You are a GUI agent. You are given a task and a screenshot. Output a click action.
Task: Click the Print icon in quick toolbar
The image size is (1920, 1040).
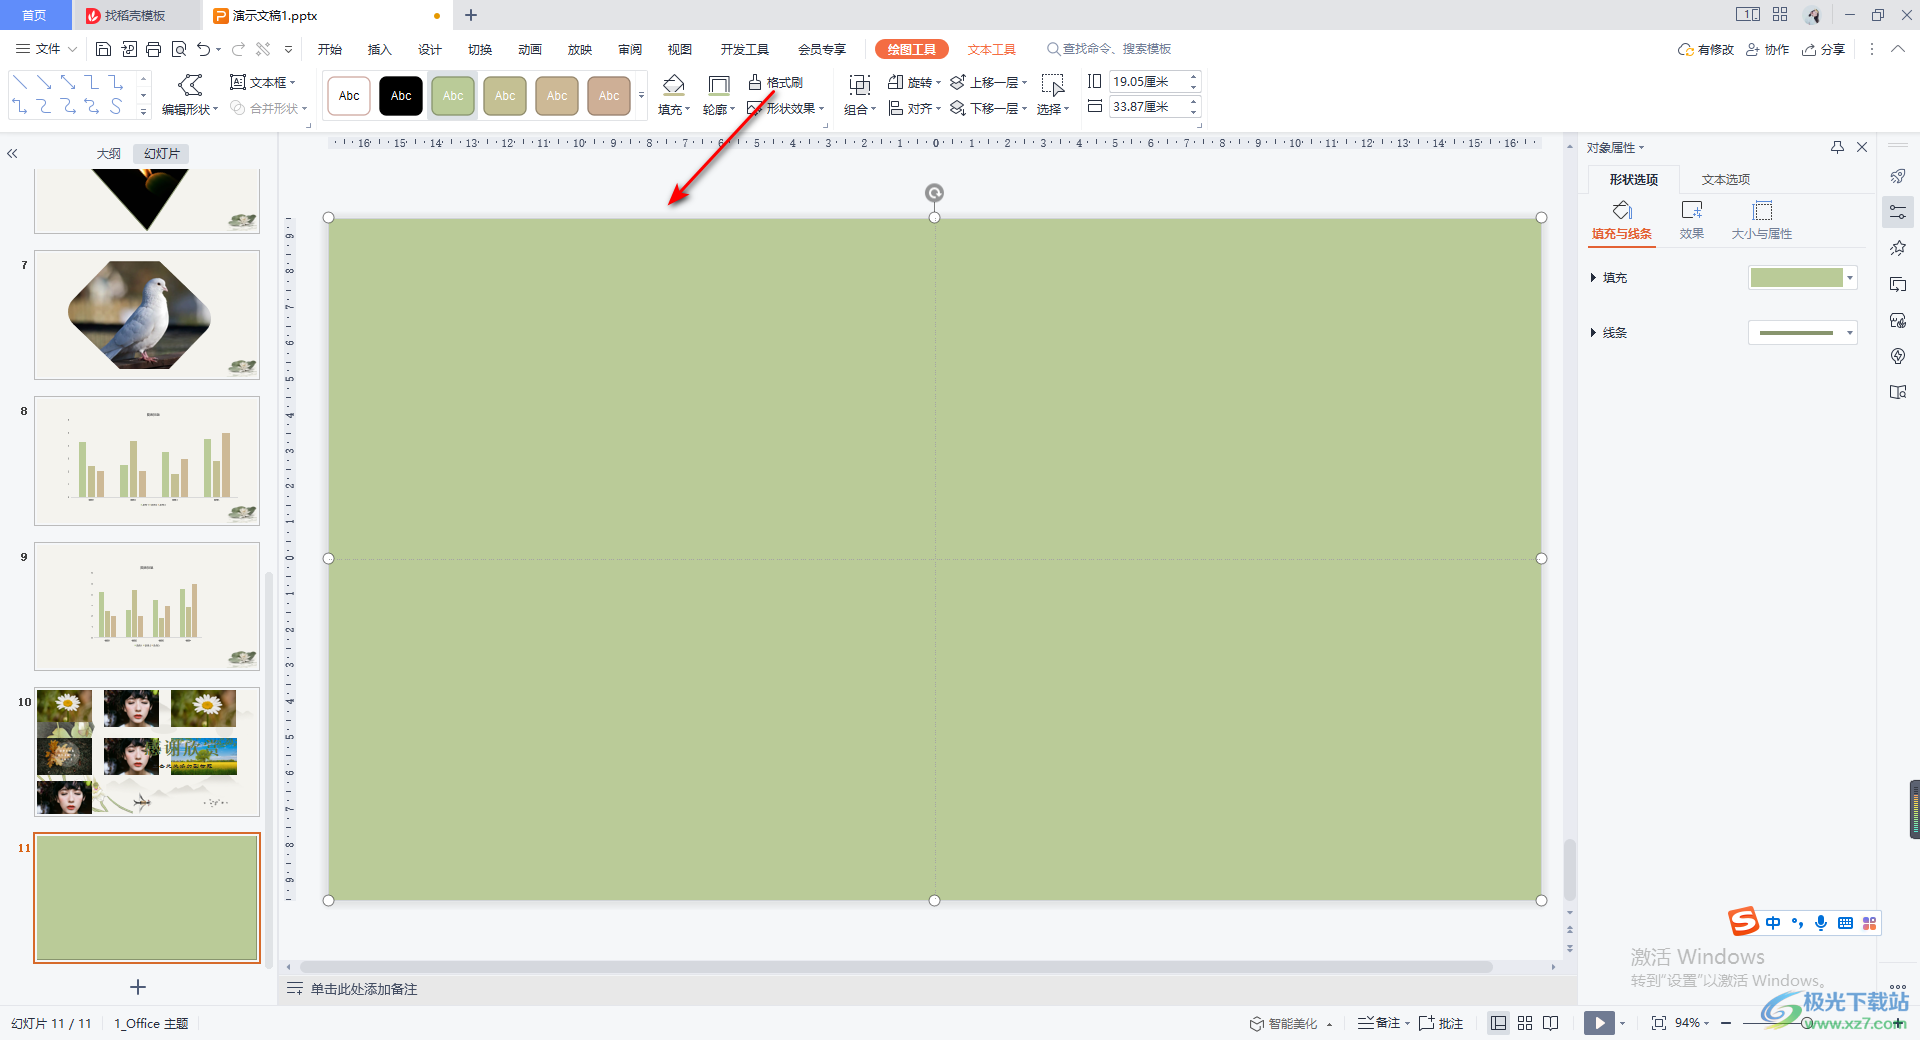[153, 49]
